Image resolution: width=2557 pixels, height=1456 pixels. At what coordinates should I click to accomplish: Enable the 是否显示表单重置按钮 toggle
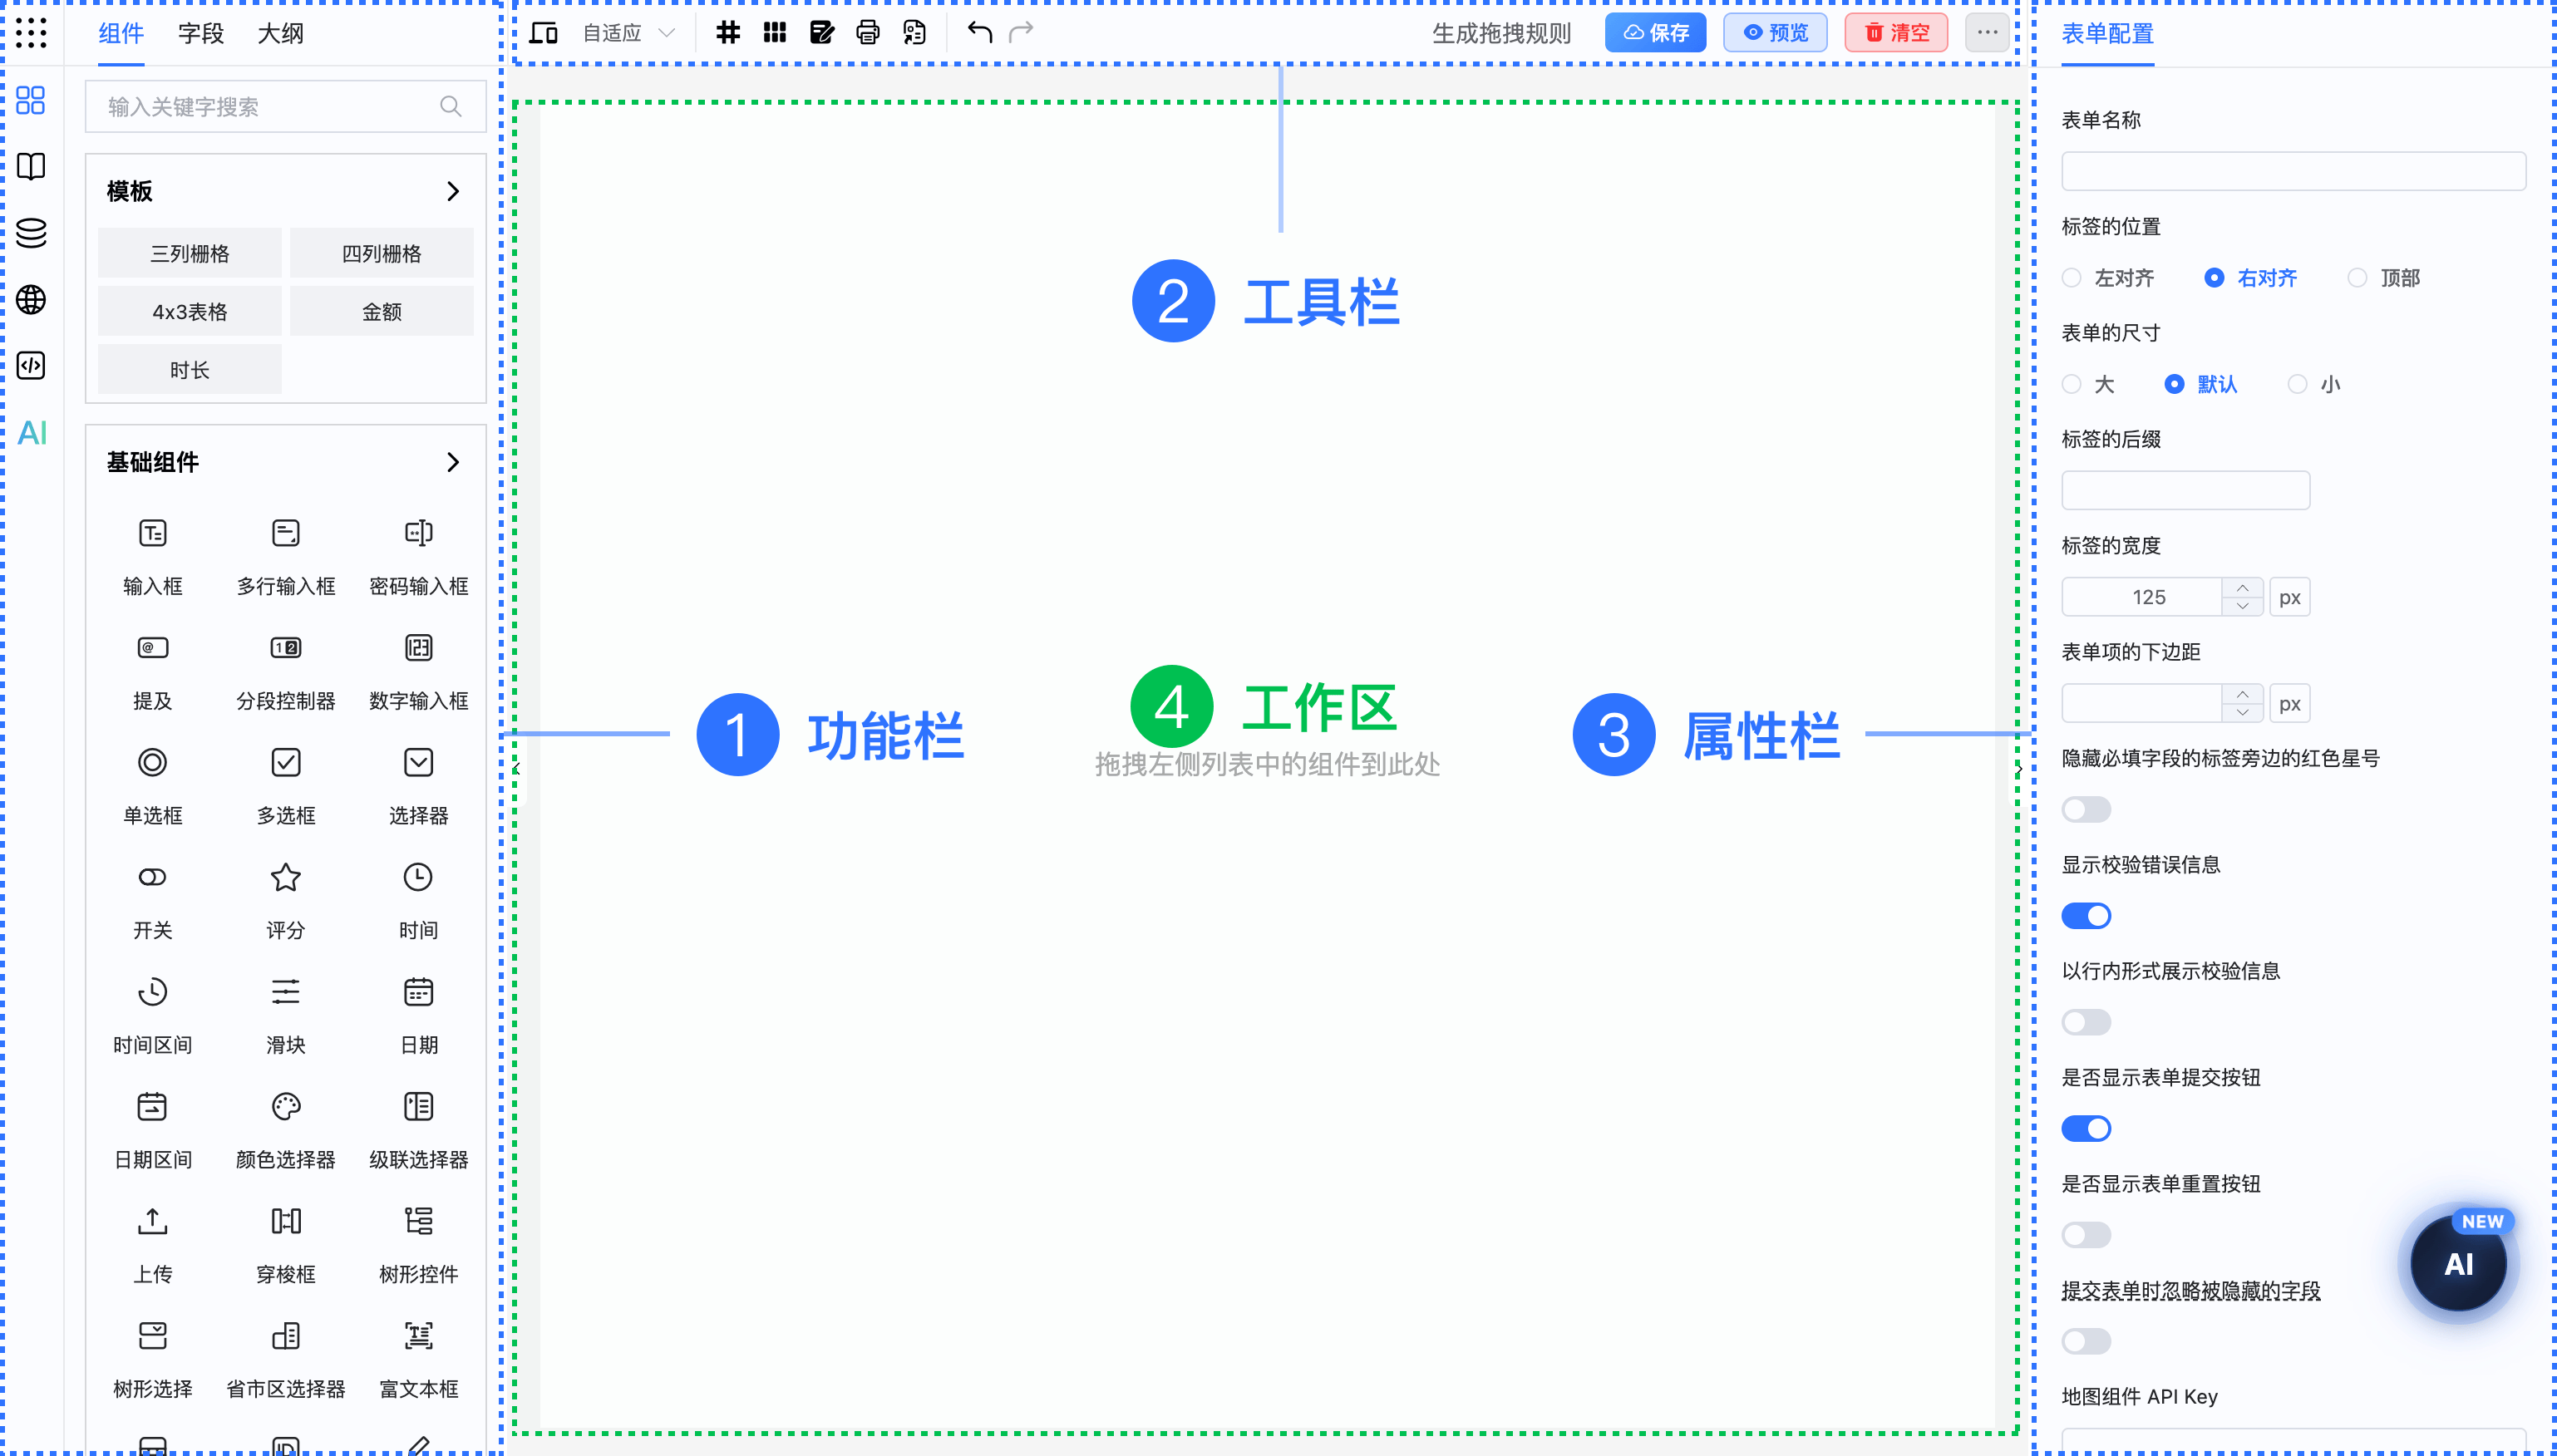(x=2086, y=1235)
